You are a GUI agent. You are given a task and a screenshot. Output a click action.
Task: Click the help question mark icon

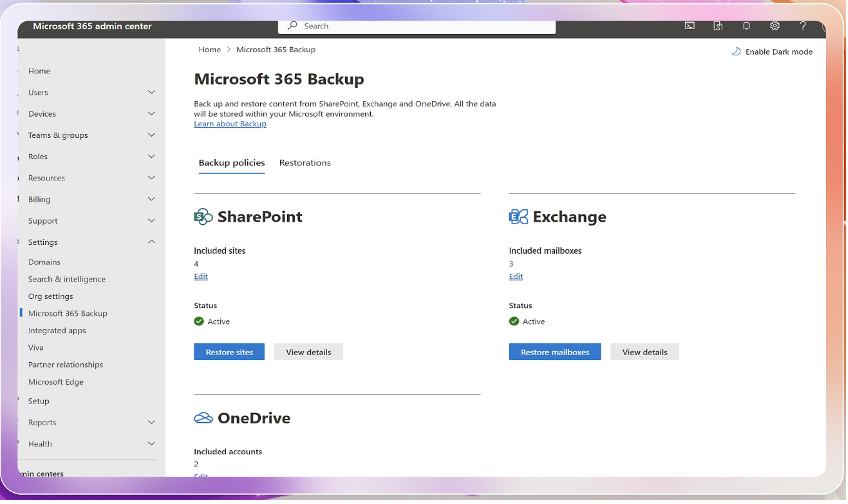(x=803, y=26)
